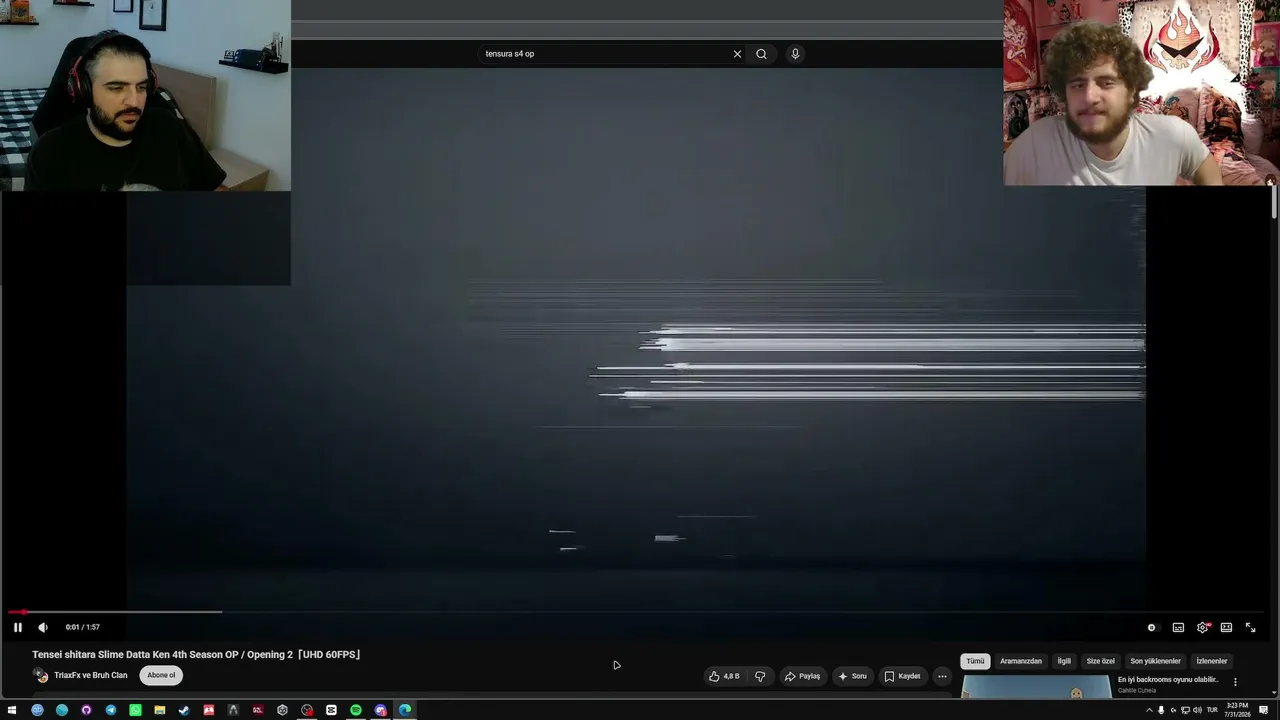Click the Soru button
This screenshot has height=720, width=1280.
point(852,676)
